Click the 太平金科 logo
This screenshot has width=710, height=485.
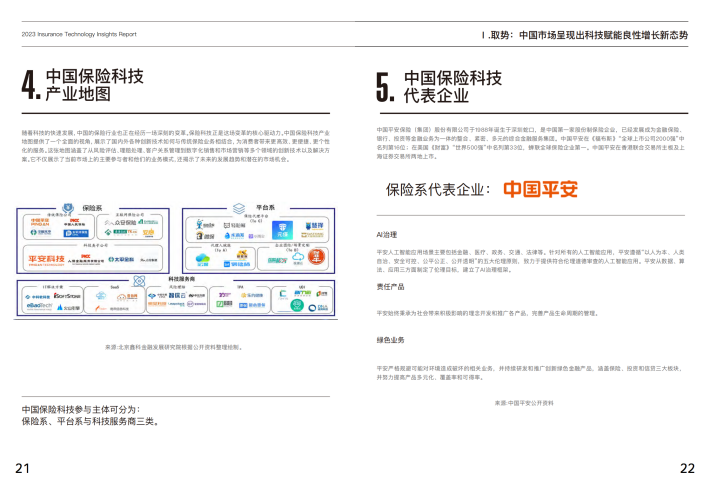[x=121, y=259]
